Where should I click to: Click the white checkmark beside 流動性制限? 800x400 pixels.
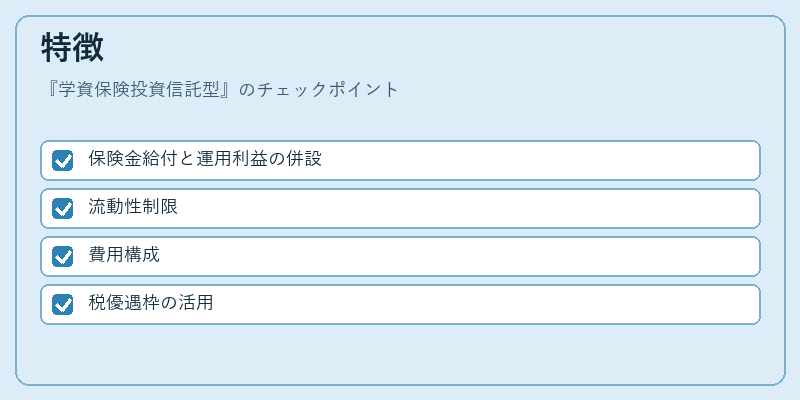tap(62, 209)
